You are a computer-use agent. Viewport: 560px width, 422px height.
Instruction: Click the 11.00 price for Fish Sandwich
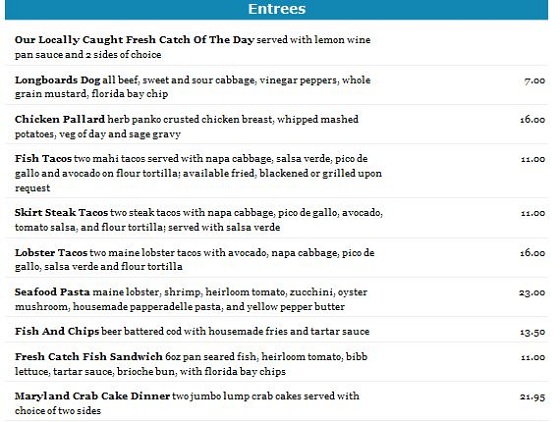(533, 357)
